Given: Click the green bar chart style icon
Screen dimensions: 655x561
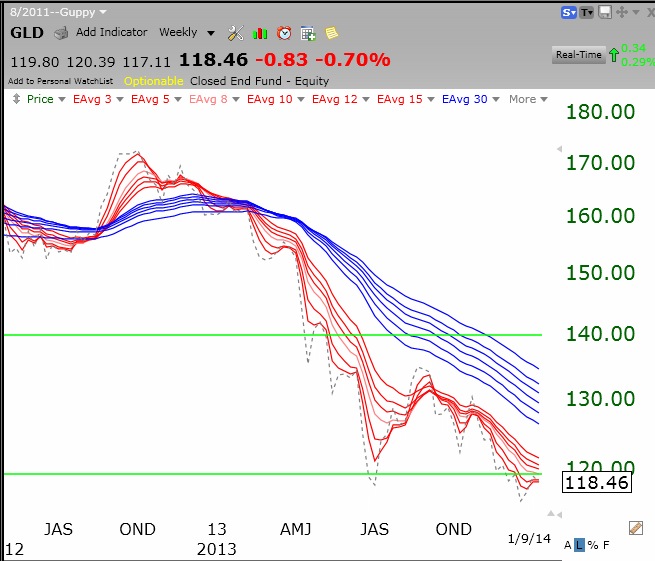Looking at the screenshot, I should tap(260, 33).
